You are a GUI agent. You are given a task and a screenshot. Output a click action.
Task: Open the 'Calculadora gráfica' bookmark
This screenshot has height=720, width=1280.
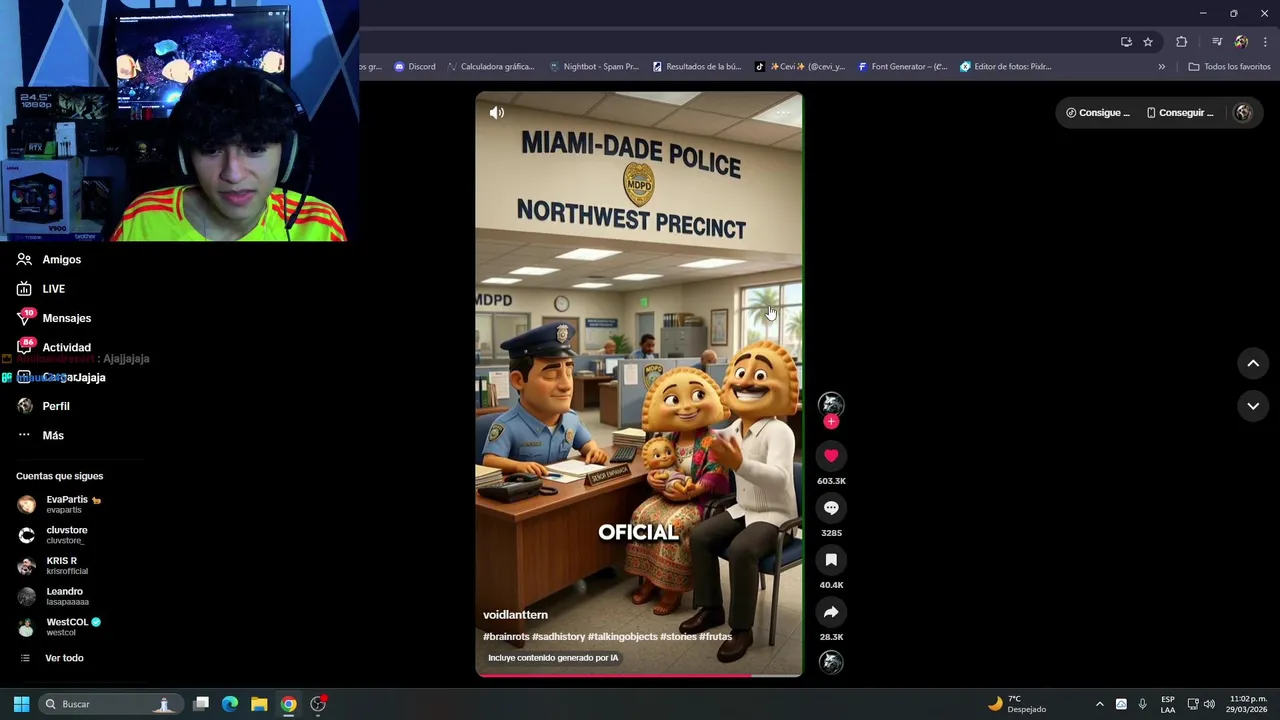491,67
